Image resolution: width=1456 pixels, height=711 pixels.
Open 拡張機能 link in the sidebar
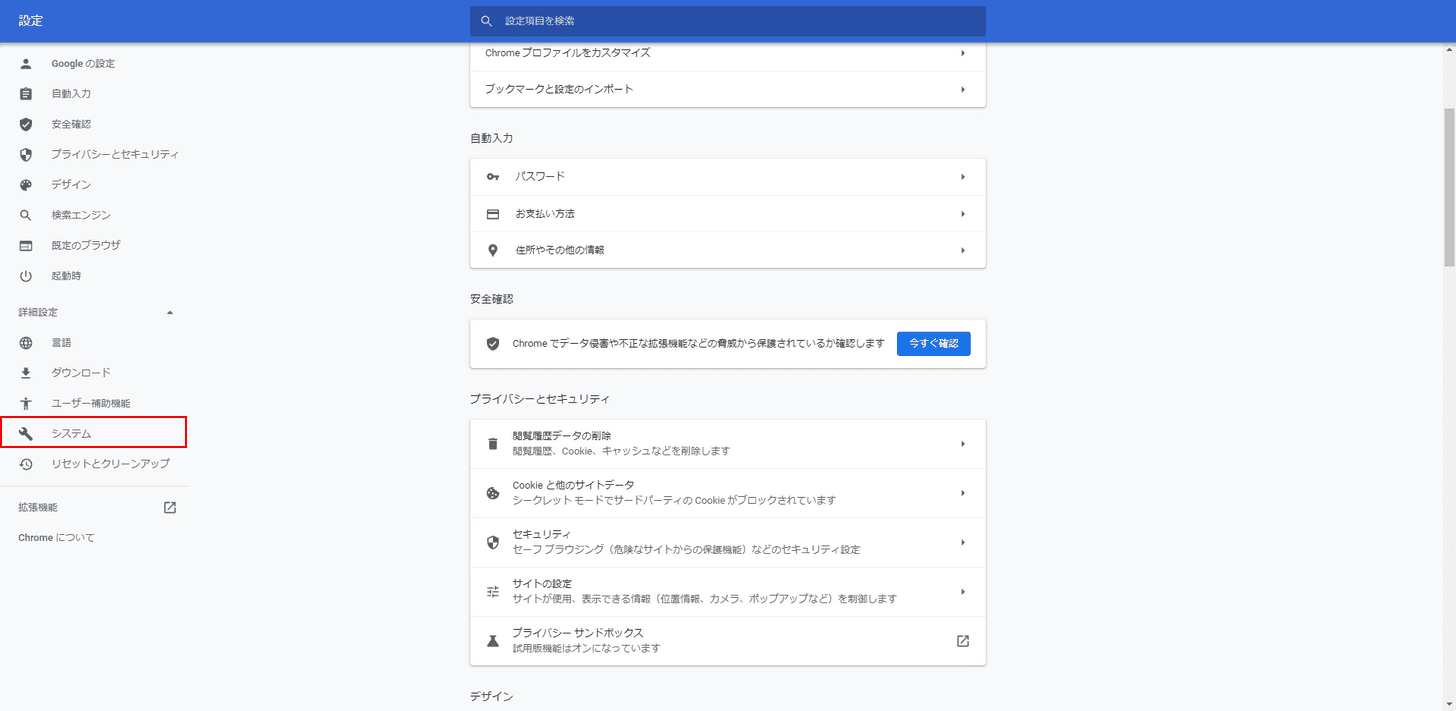(x=38, y=508)
